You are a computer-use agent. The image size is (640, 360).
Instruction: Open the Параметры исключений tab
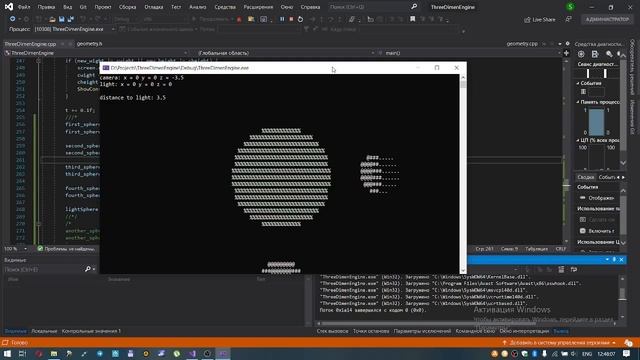pyautogui.click(x=422, y=331)
